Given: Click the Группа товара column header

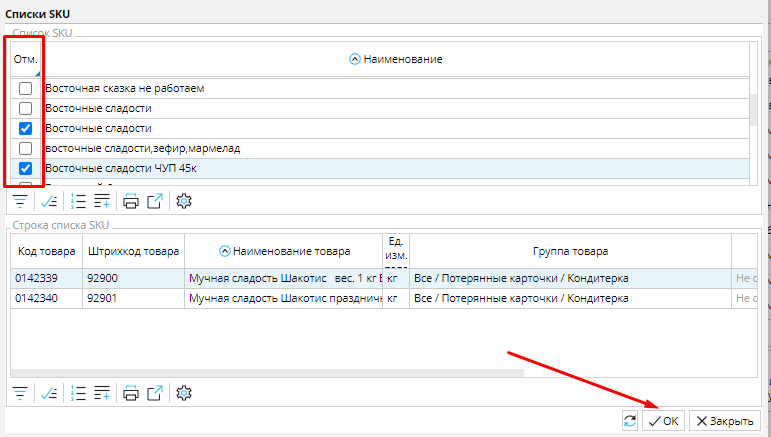Looking at the screenshot, I should 569,251.
